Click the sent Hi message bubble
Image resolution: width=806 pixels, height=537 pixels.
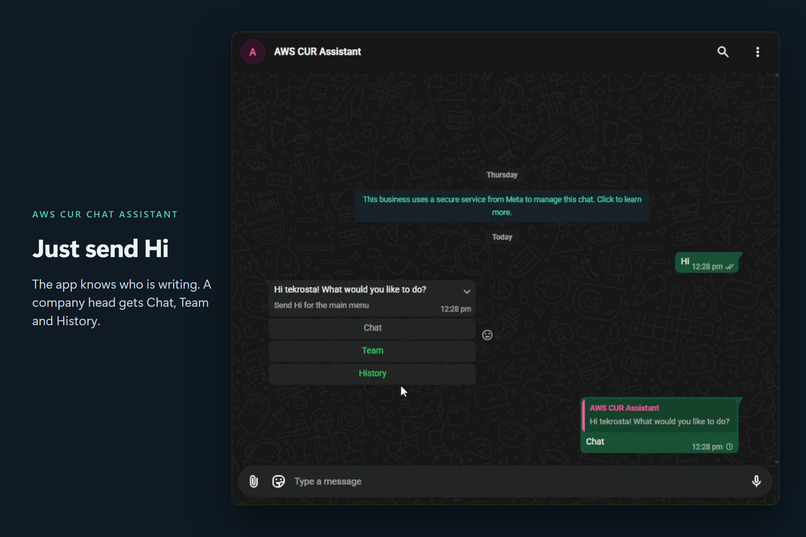[708, 263]
